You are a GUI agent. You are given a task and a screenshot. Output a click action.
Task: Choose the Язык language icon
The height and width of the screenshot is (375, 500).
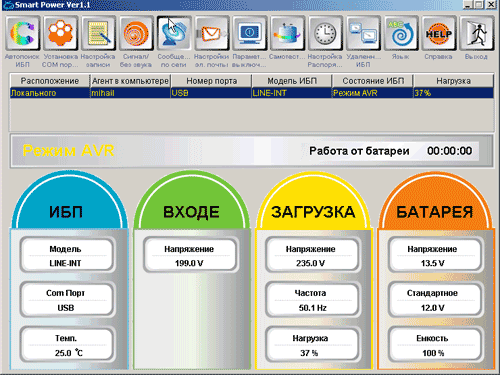pos(401,34)
